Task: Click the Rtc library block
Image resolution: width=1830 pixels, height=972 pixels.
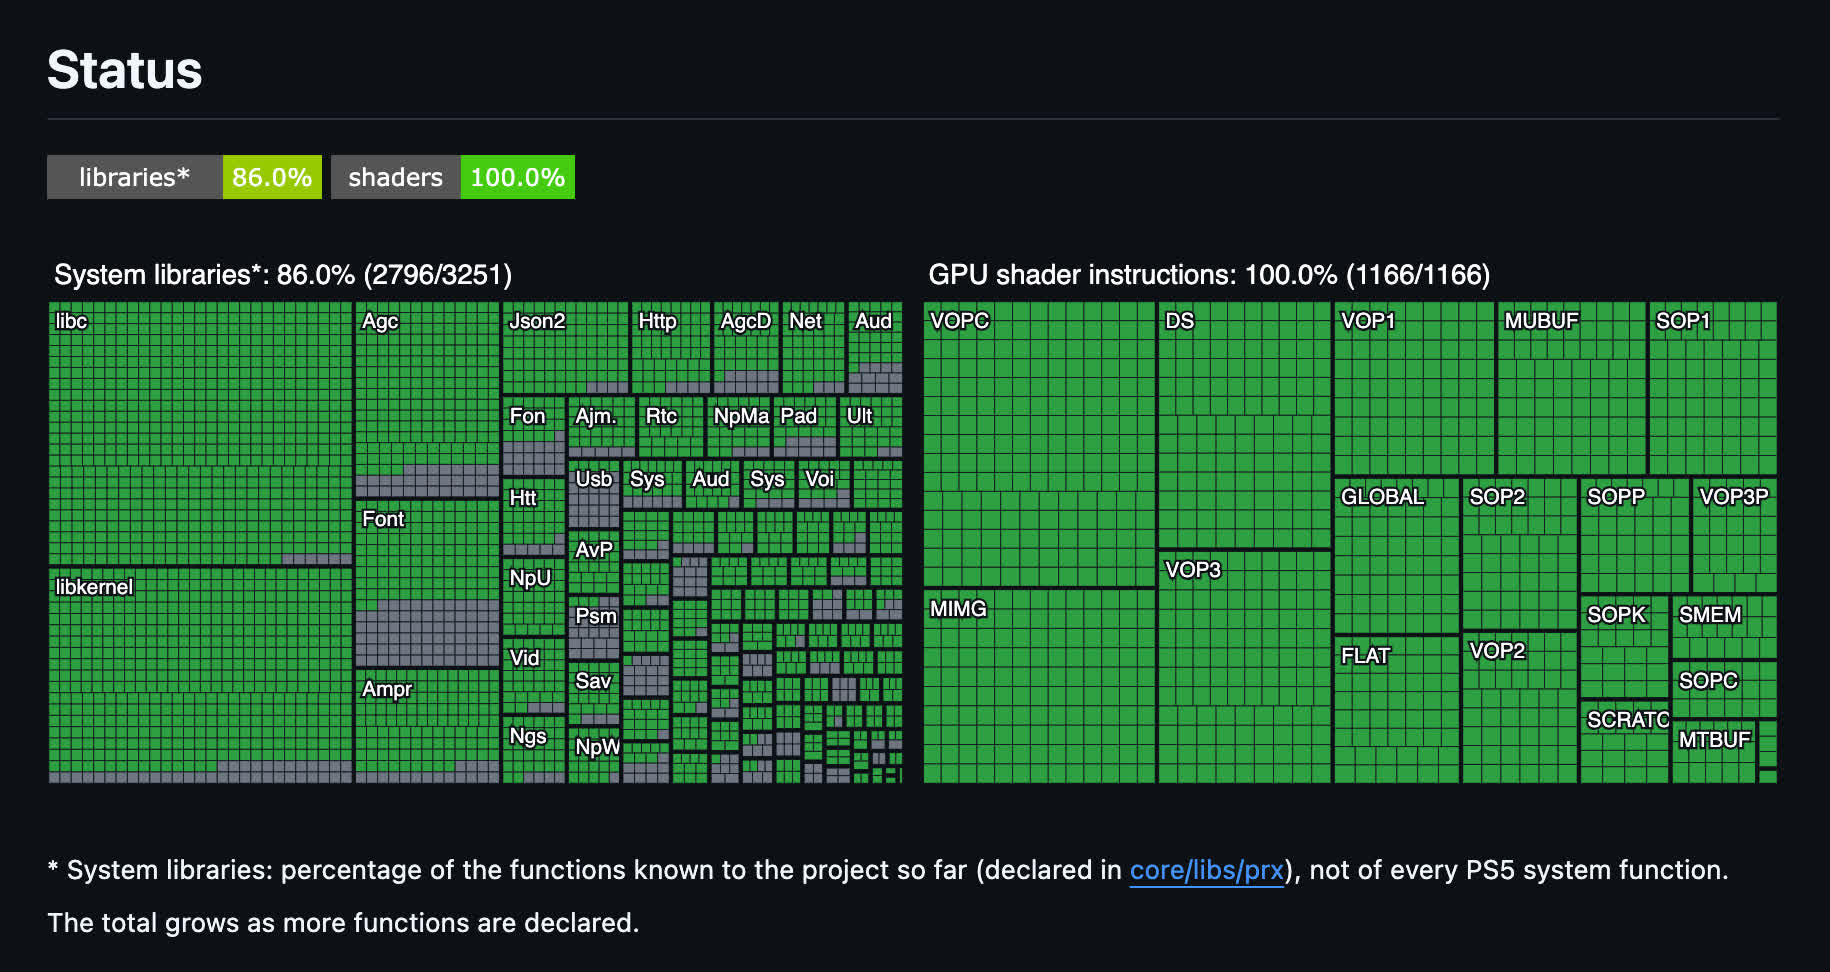Action: pyautogui.click(x=671, y=427)
